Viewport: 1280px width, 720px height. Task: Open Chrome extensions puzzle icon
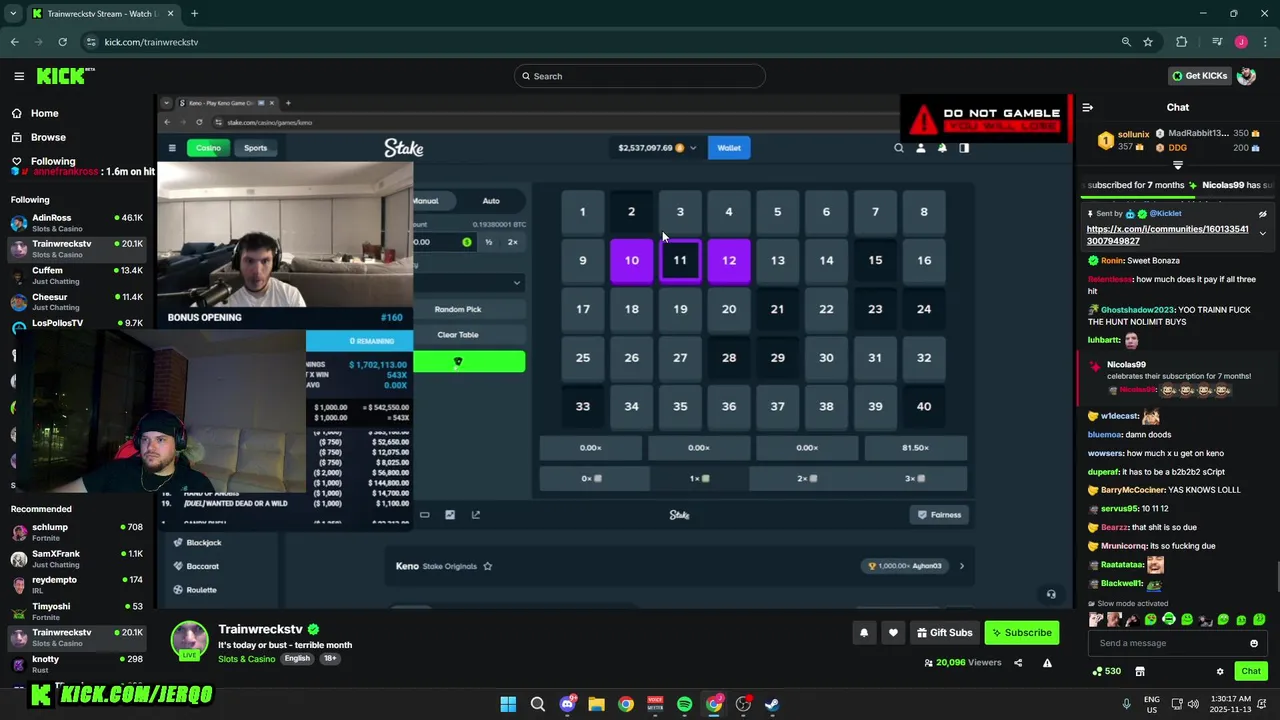(x=1182, y=42)
